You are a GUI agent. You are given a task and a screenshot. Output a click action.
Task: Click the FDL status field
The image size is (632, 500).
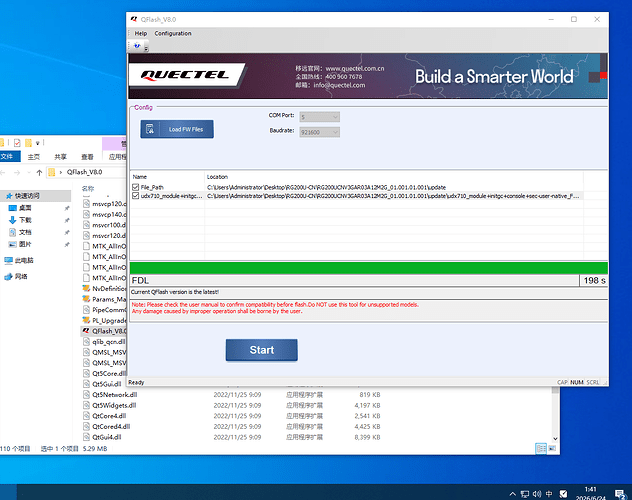[354, 280]
